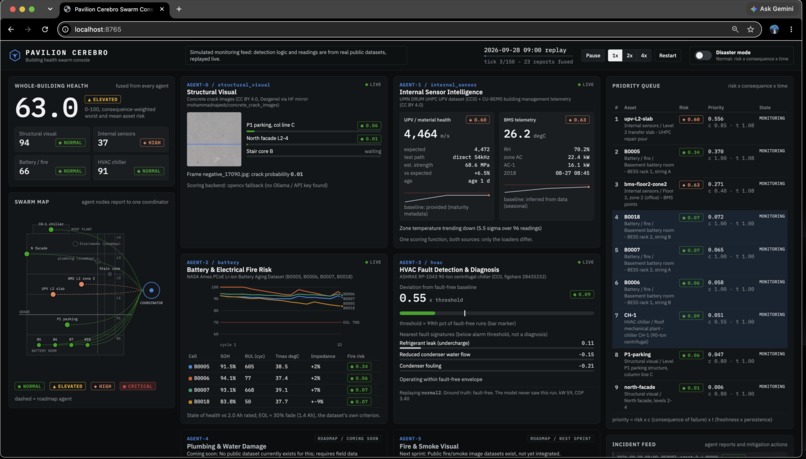Screen dimensions: 806x459
Task: Select the CH-1 chiller node on swarm map
Action: click(51, 230)
